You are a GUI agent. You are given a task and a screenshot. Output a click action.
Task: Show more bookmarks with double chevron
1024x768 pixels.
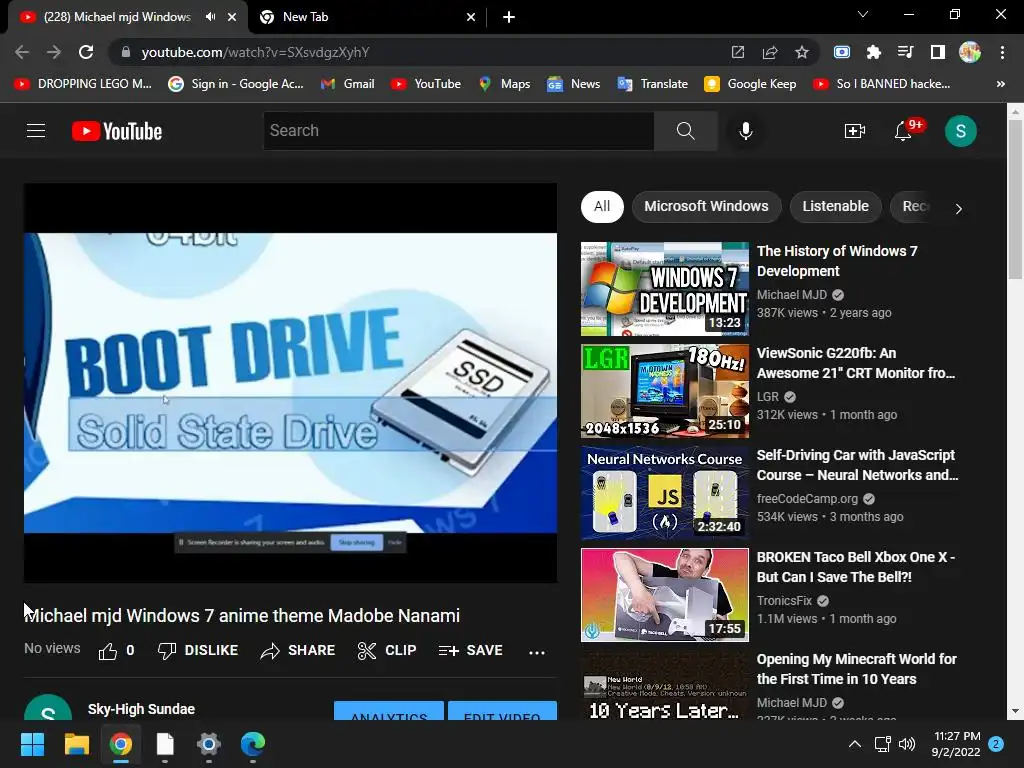(x=1000, y=84)
